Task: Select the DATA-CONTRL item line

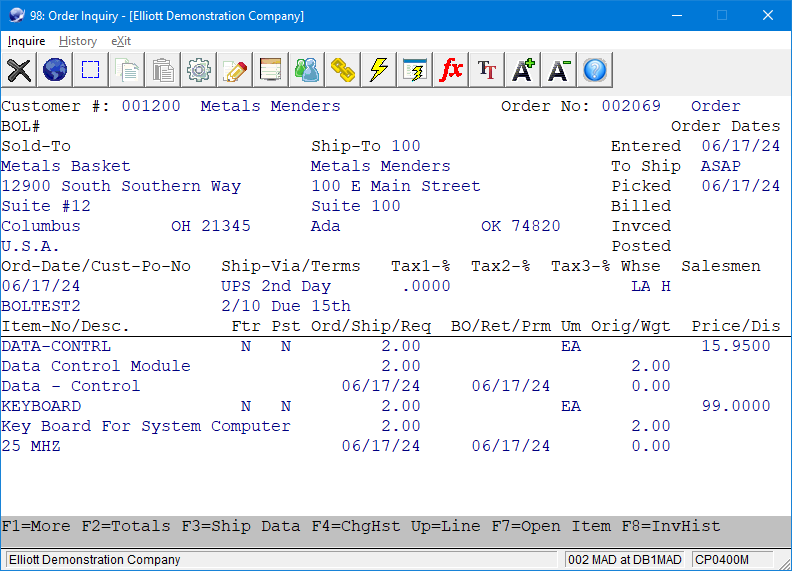Action: [396, 346]
